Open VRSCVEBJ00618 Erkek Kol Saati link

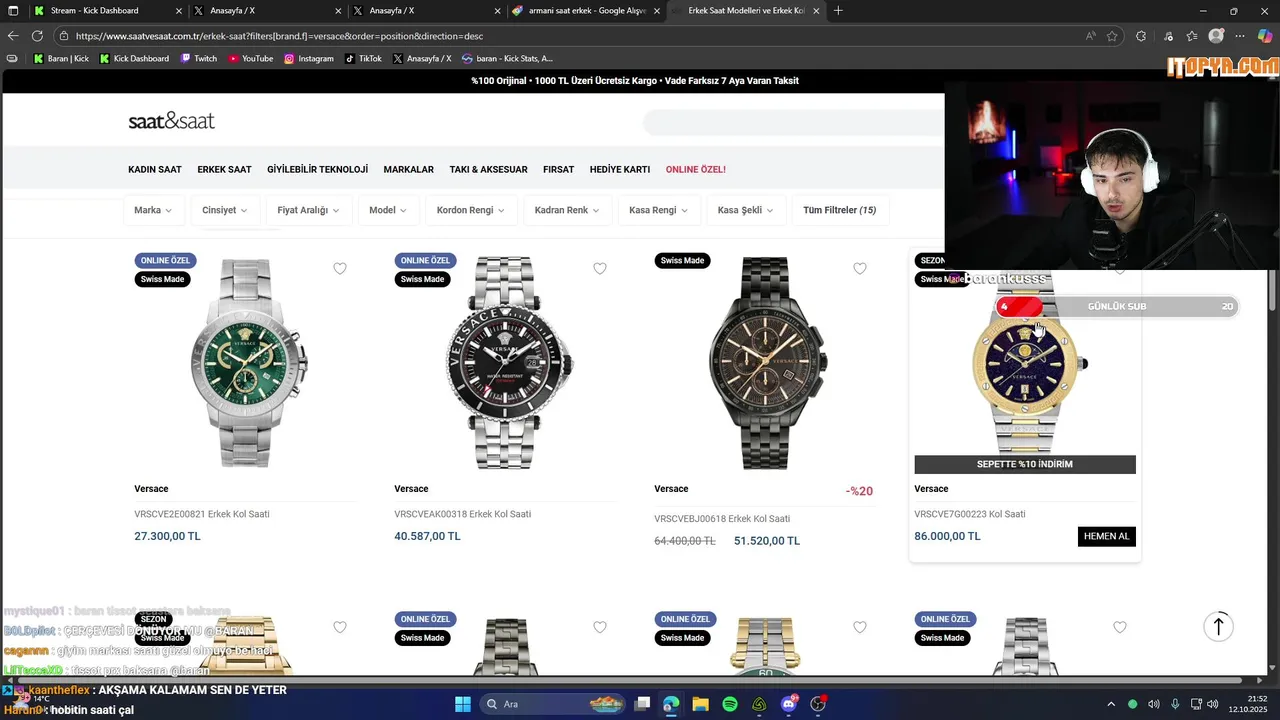pyautogui.click(x=722, y=519)
